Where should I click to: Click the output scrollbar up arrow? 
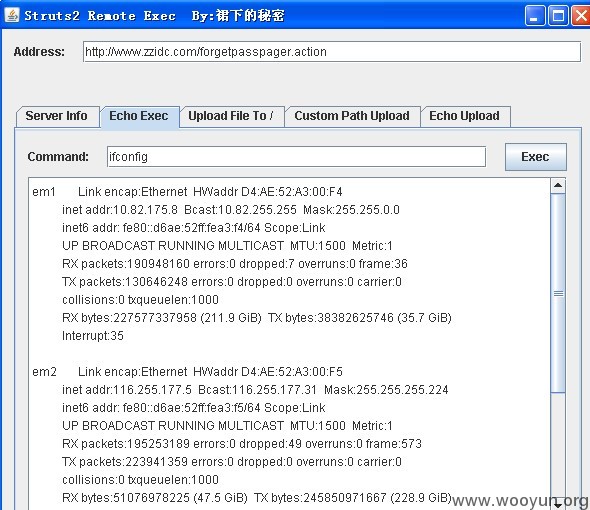tap(558, 186)
